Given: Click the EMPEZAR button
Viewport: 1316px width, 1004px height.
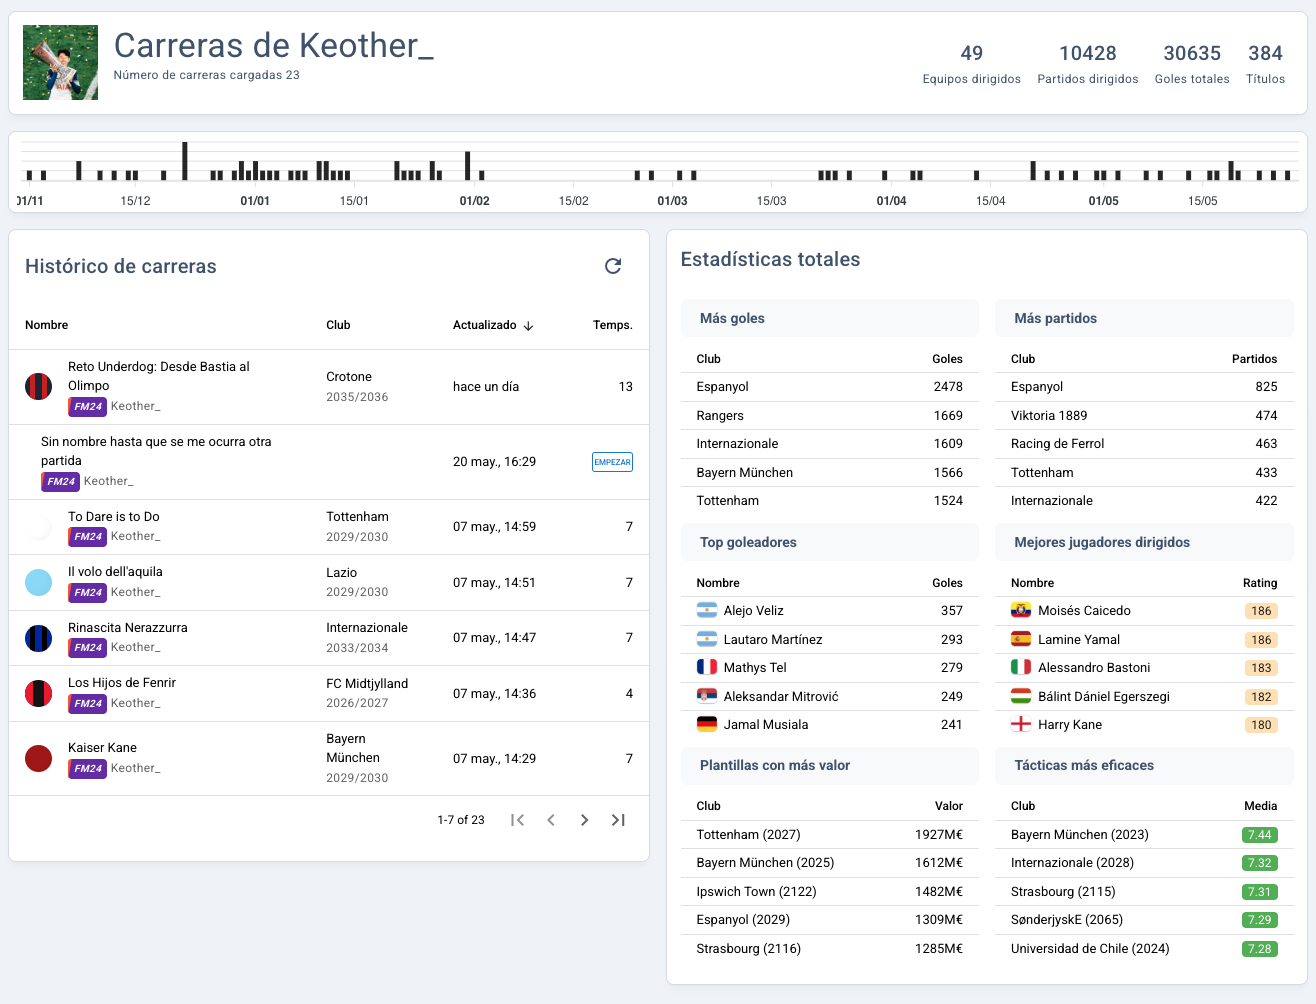Looking at the screenshot, I should 612,462.
